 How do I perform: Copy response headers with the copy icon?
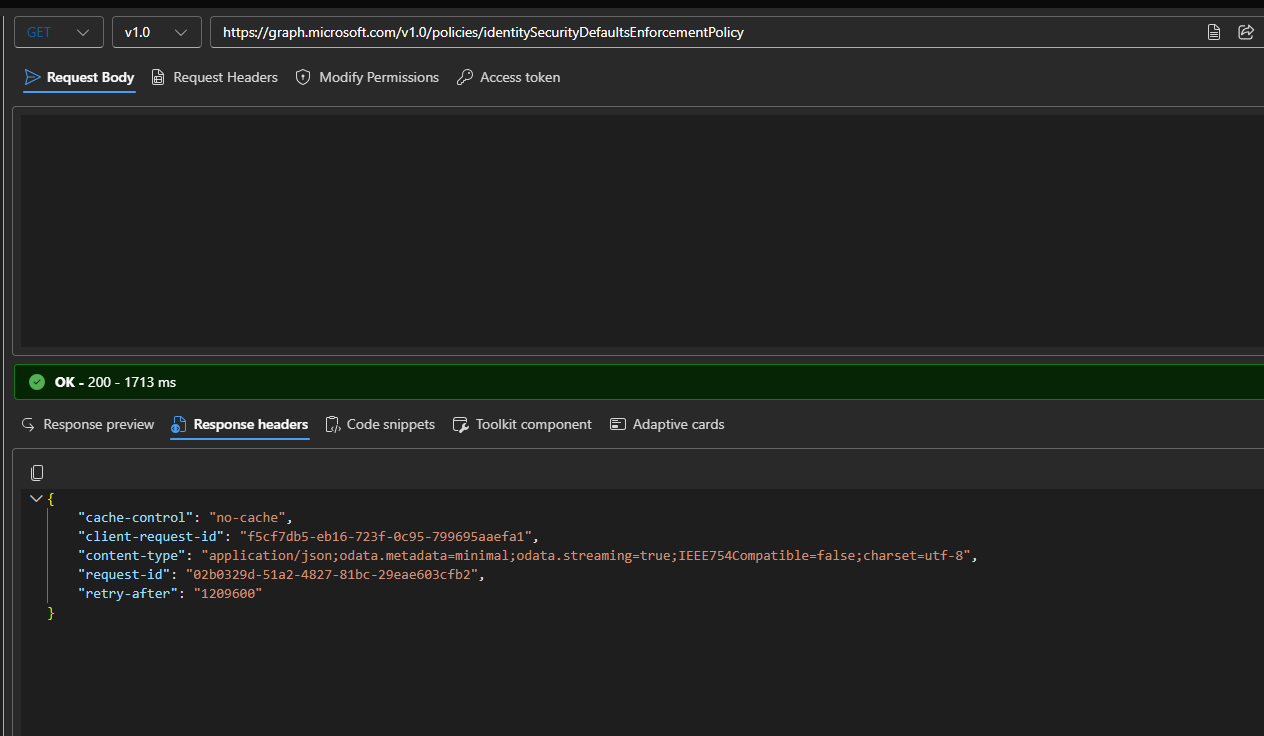(x=37, y=472)
